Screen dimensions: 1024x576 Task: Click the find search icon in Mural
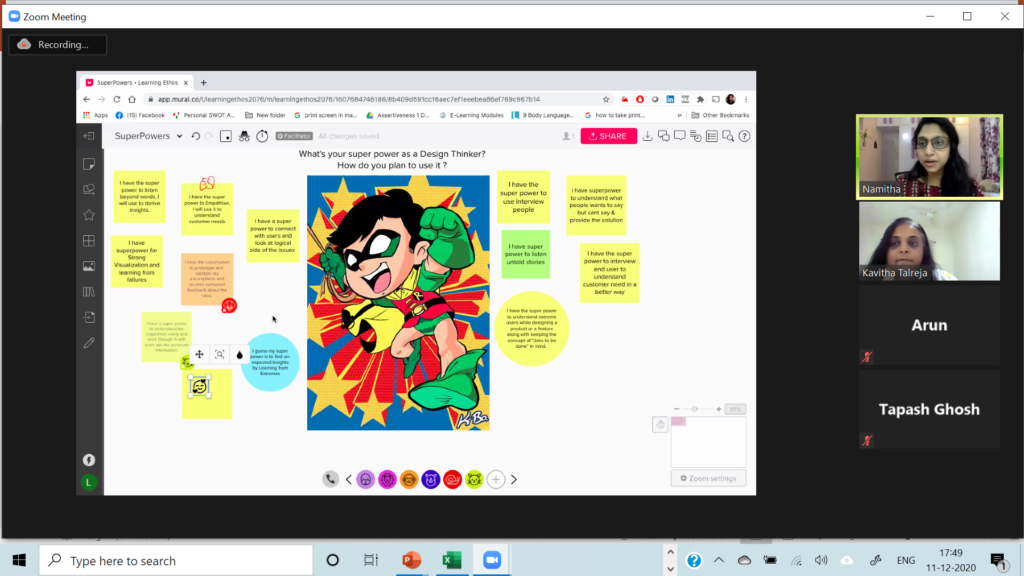(728, 136)
